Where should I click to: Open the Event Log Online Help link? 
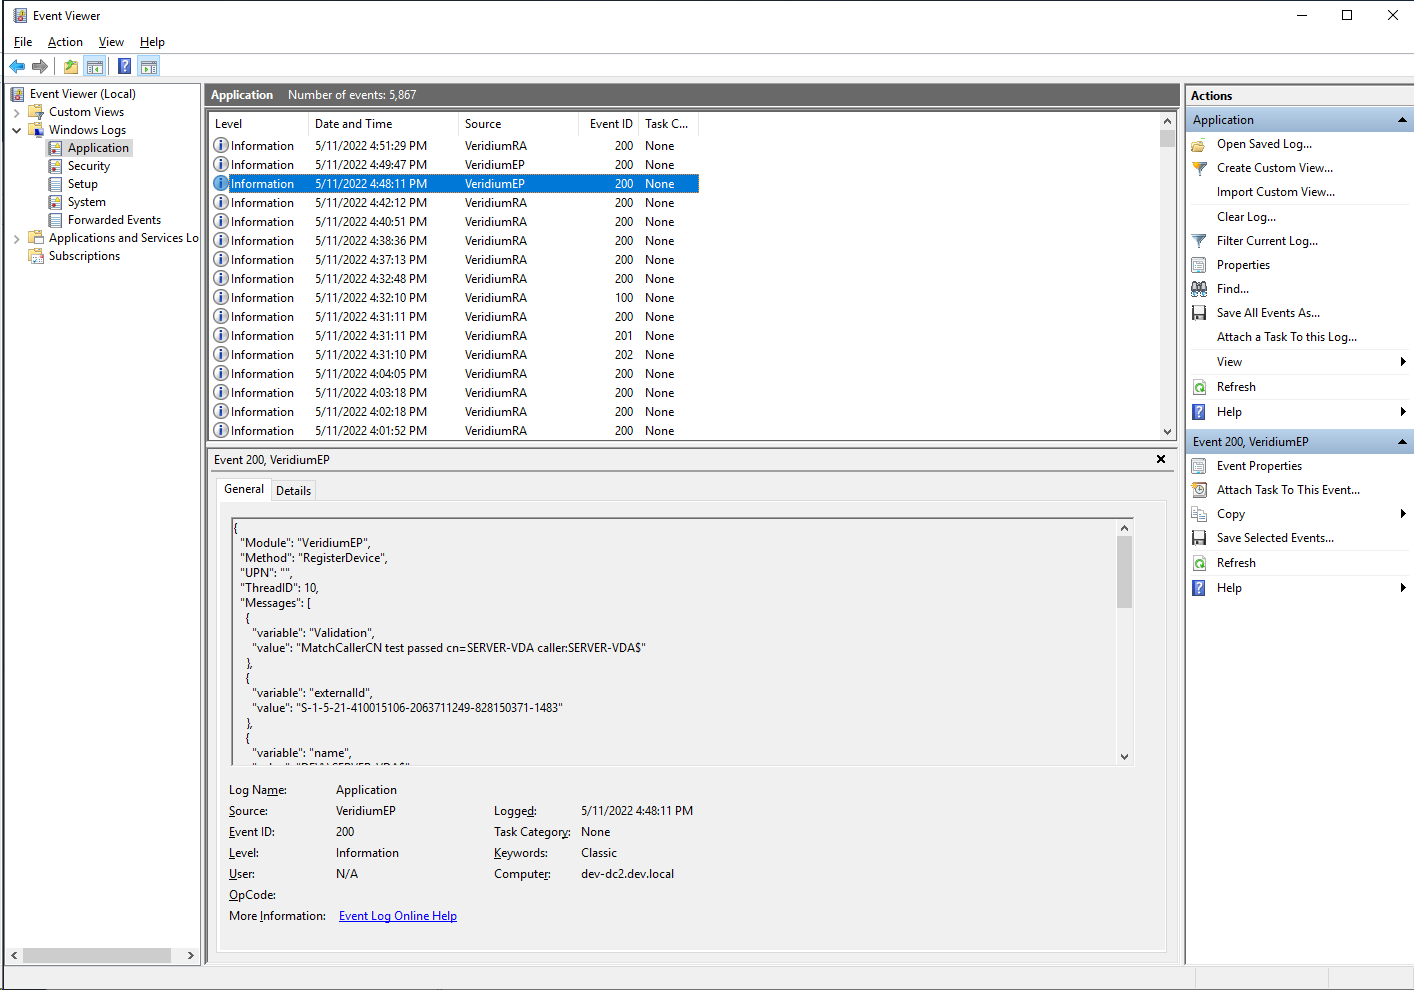click(x=397, y=916)
